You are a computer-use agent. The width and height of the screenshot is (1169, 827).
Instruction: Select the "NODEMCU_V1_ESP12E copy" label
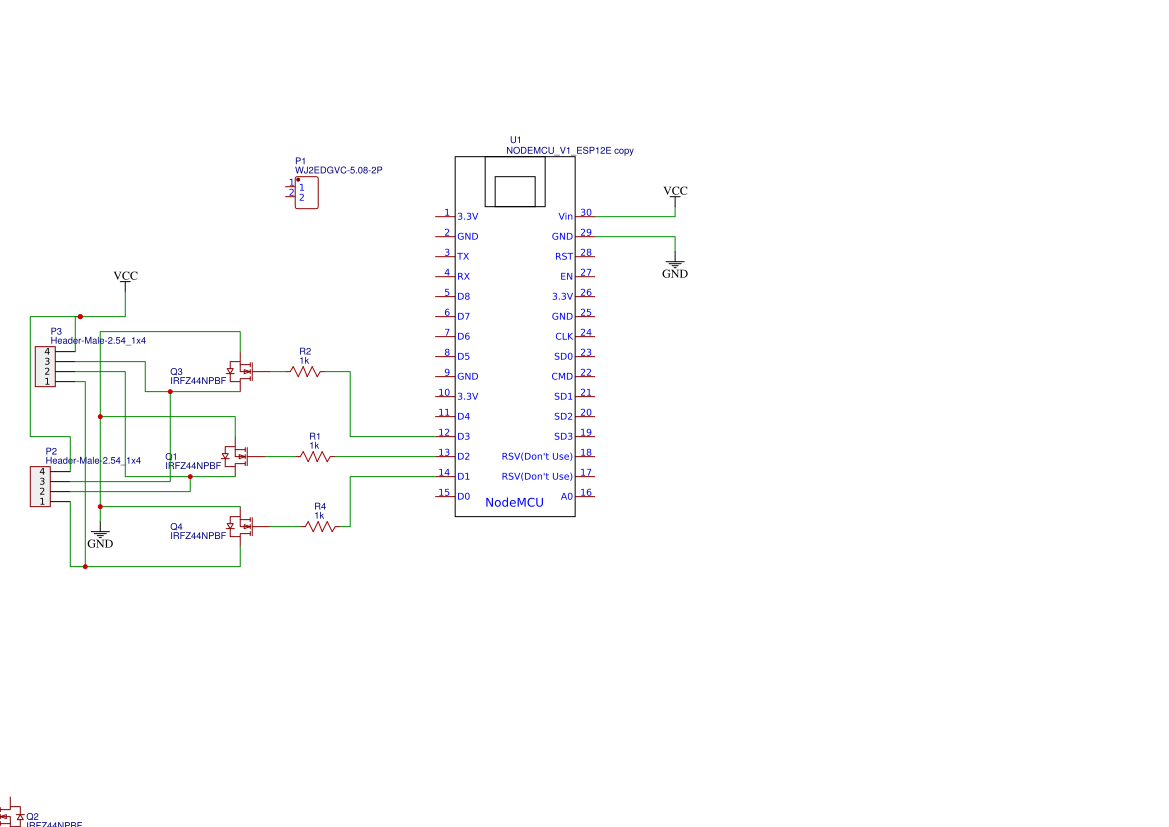pos(570,151)
